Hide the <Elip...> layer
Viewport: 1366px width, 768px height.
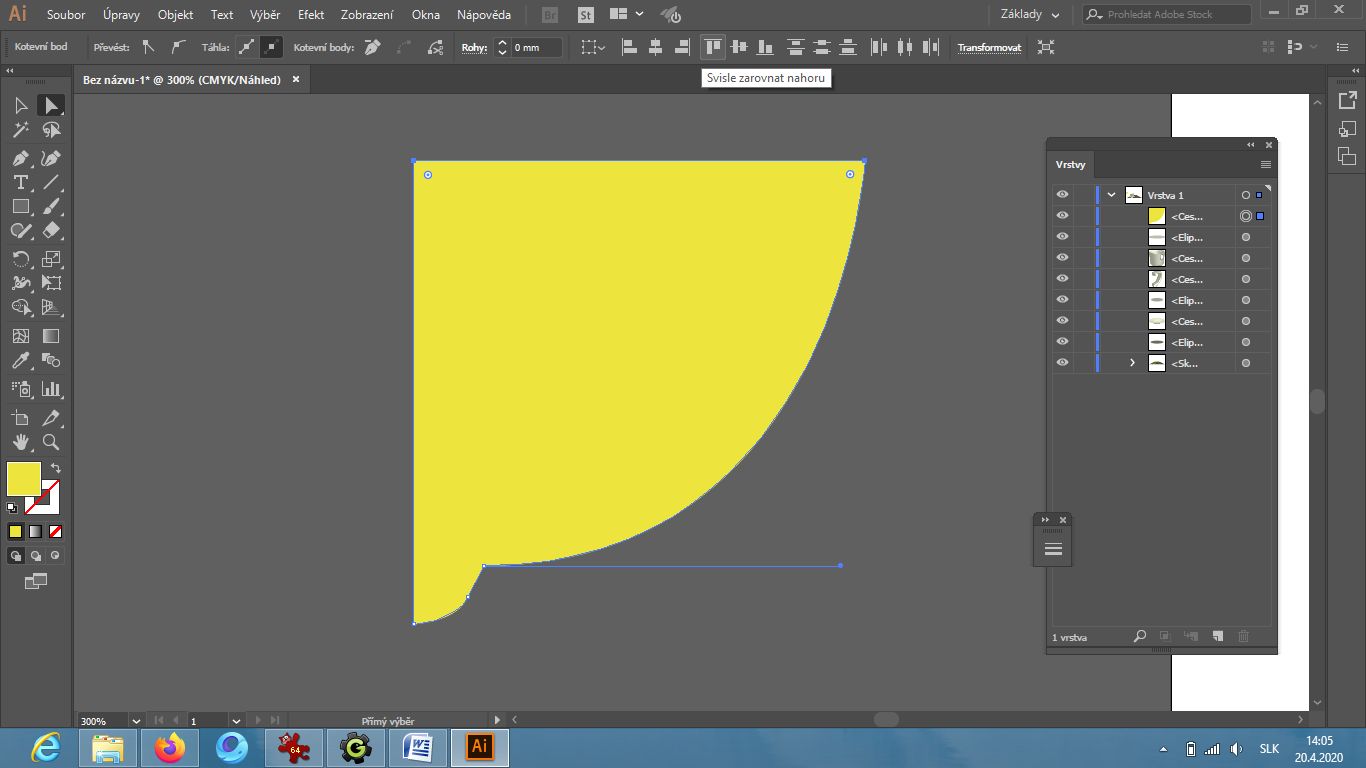[1062, 236]
